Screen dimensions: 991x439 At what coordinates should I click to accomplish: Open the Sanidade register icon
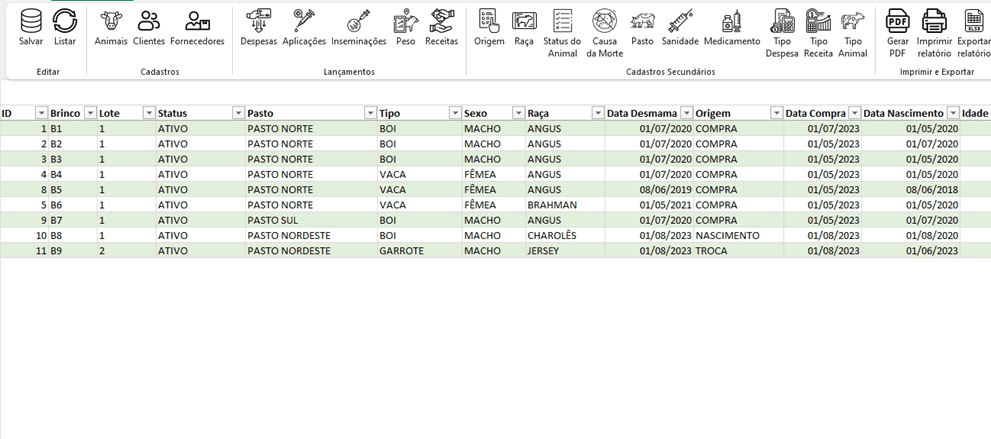pos(680,21)
